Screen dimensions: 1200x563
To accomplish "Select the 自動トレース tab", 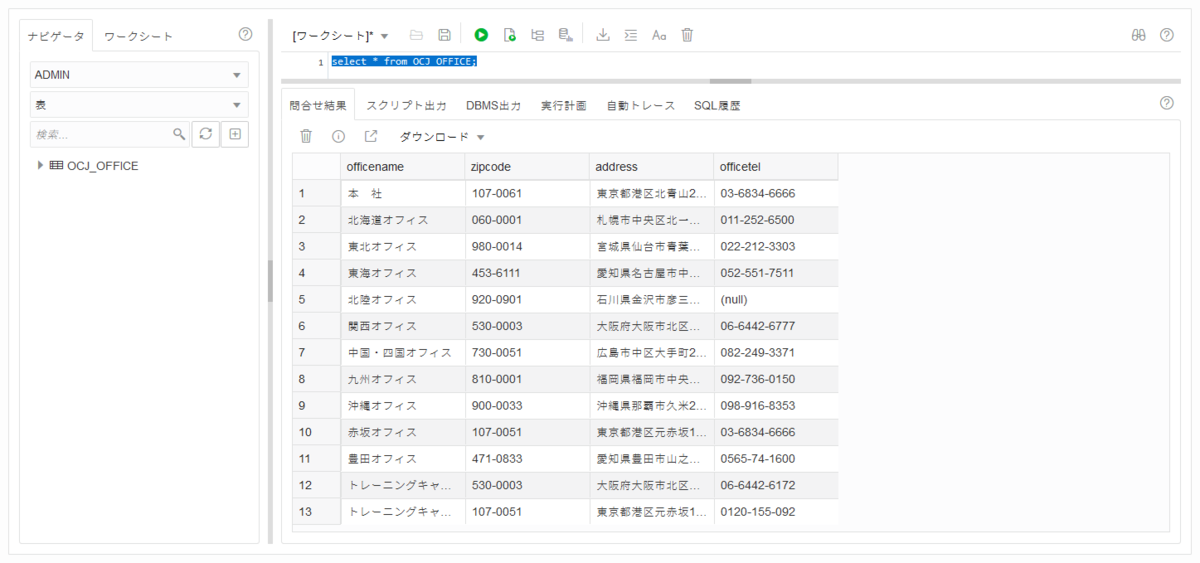I will [x=641, y=105].
